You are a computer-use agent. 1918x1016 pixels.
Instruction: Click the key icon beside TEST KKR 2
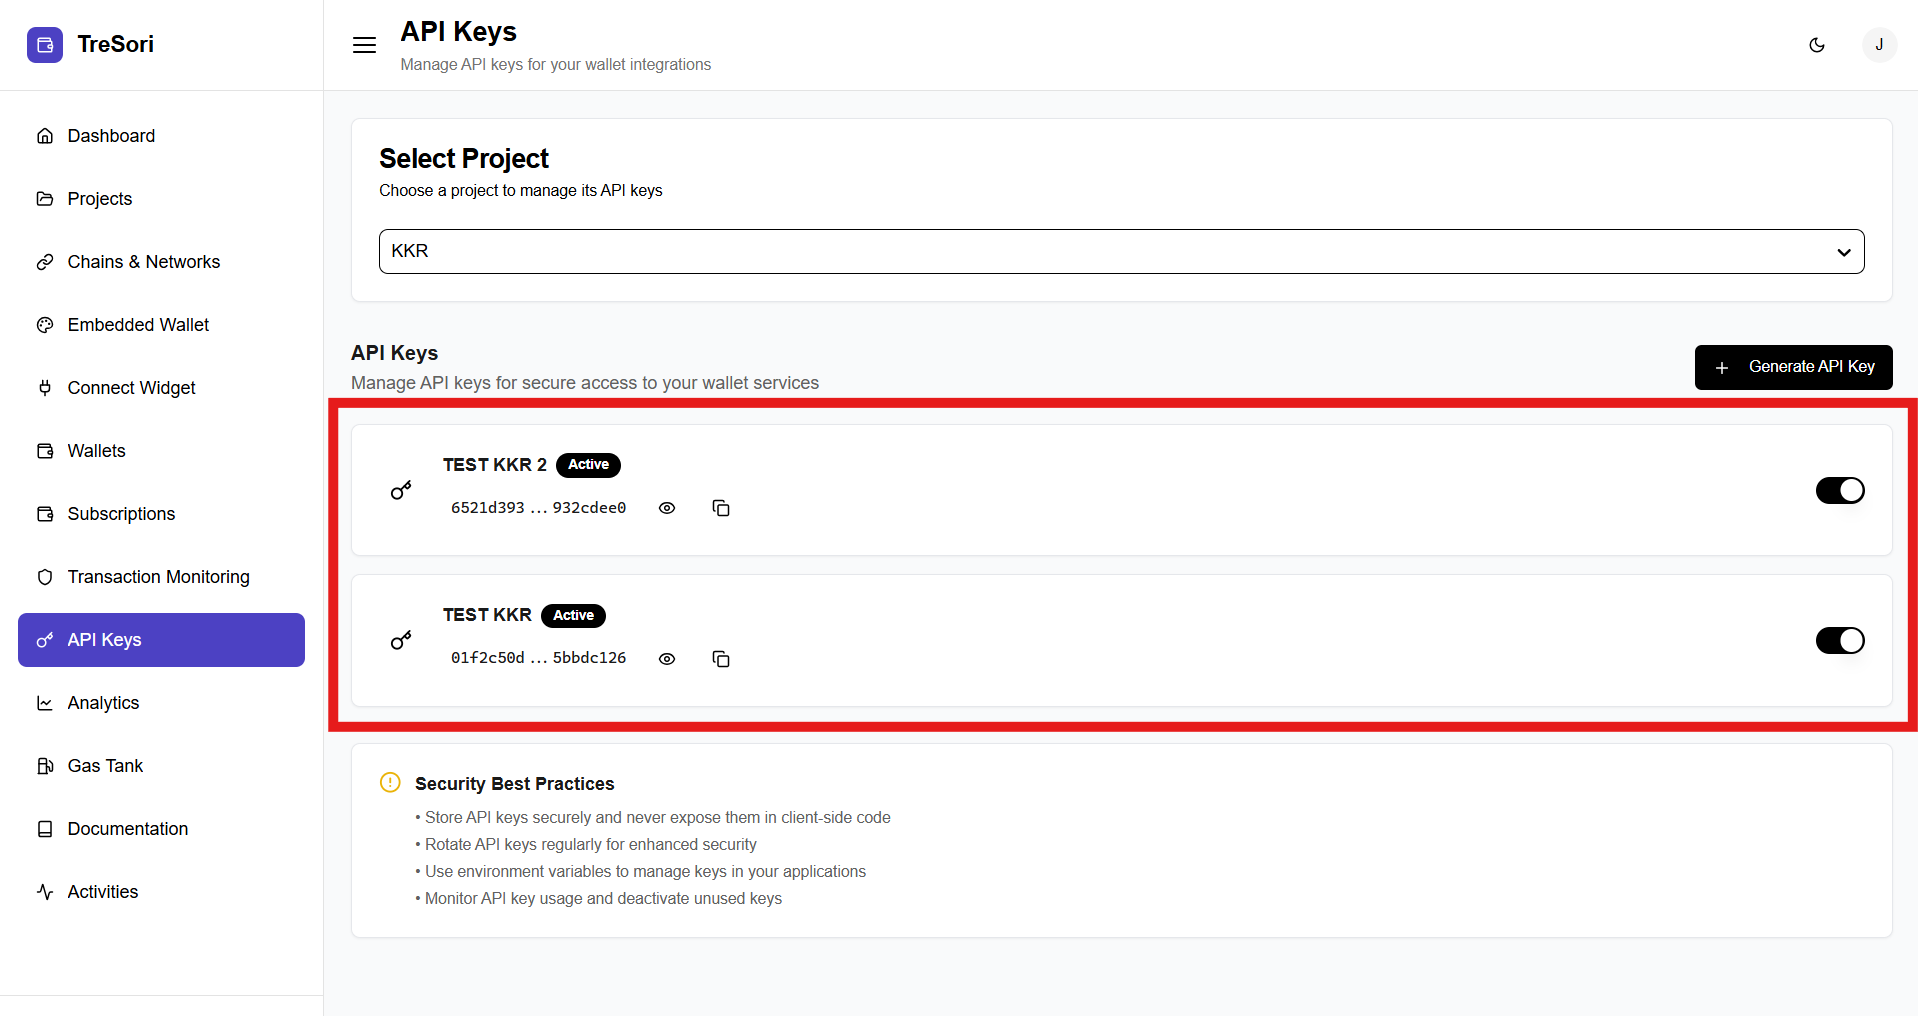pos(401,490)
